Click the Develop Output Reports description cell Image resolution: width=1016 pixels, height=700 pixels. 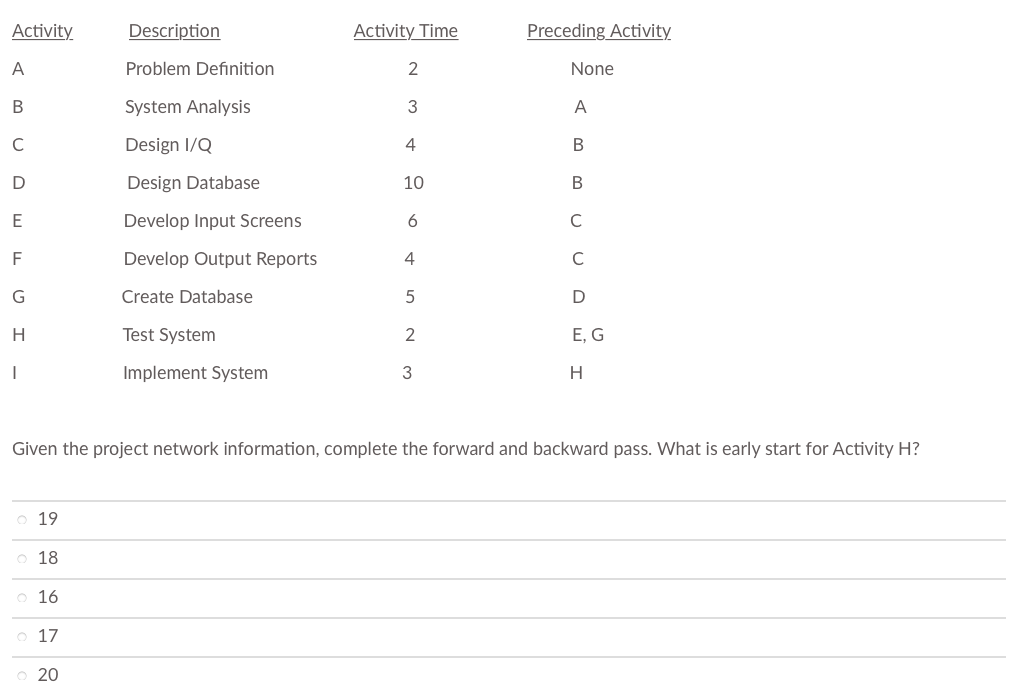point(220,259)
